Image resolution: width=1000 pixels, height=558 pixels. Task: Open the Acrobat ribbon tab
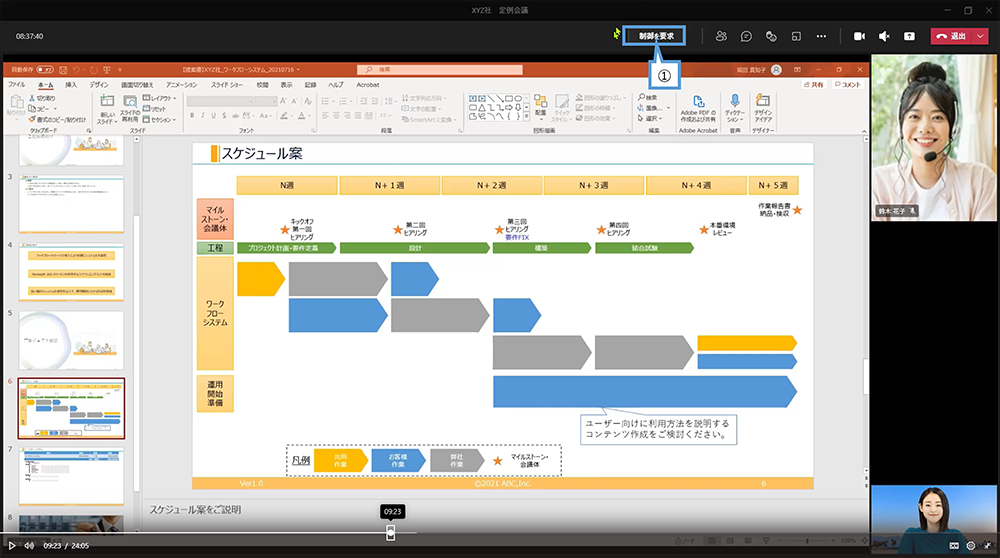point(367,84)
